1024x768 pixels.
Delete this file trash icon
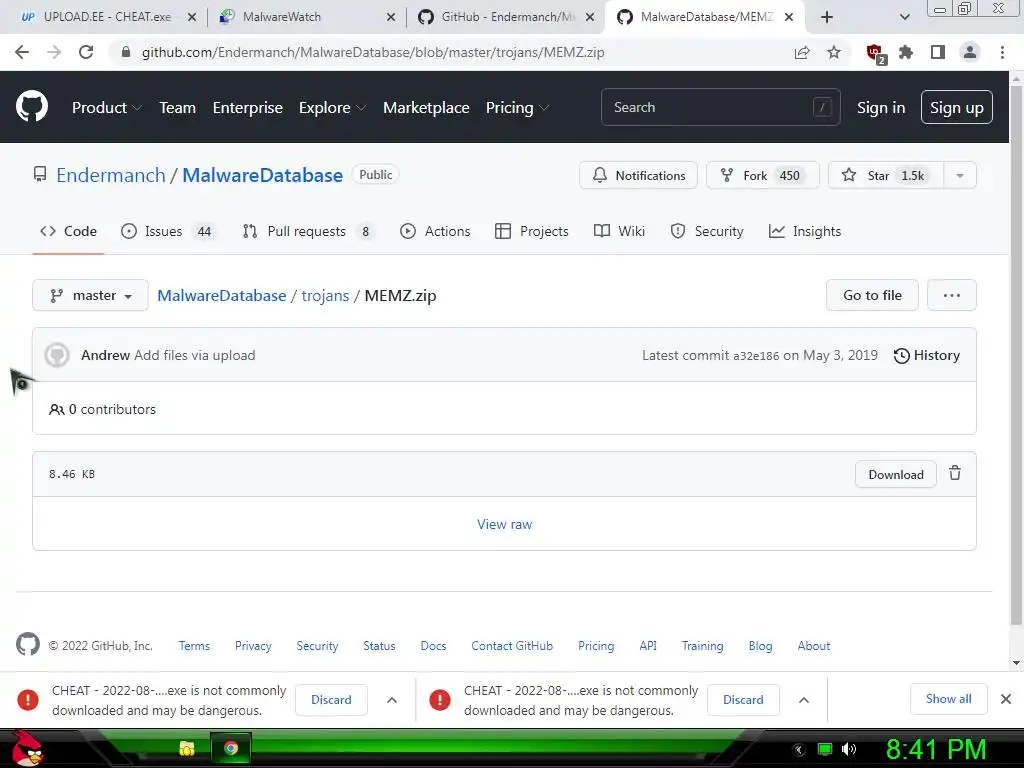pyautogui.click(x=955, y=473)
